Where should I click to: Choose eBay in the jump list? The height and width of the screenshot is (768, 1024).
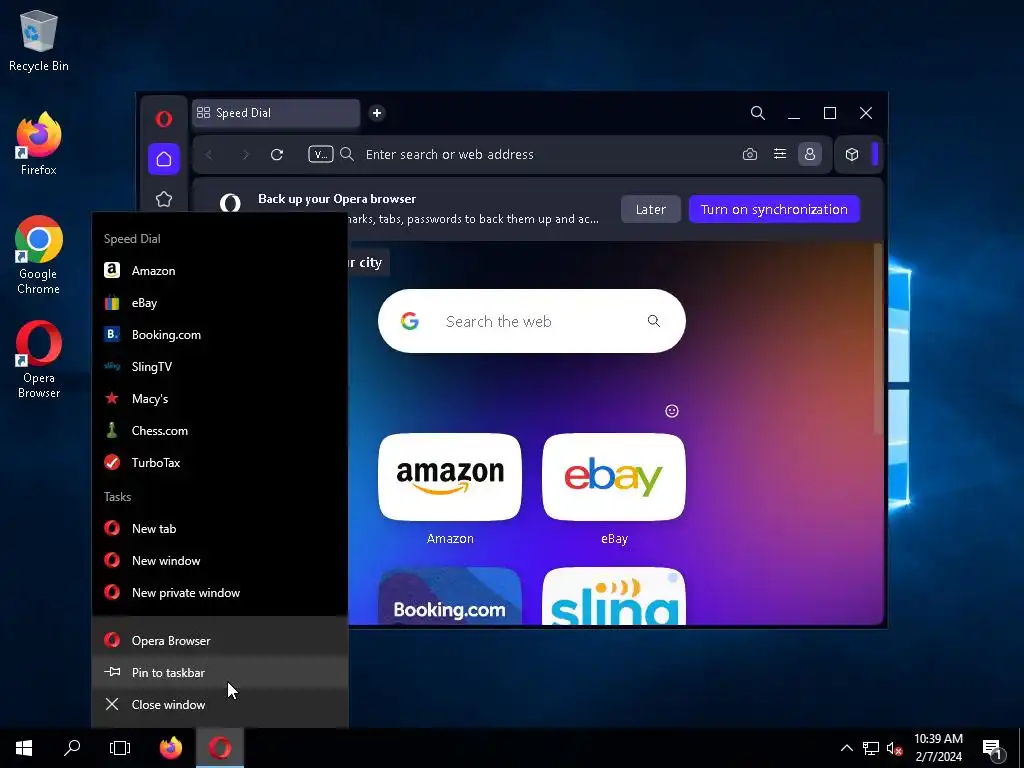220,302
